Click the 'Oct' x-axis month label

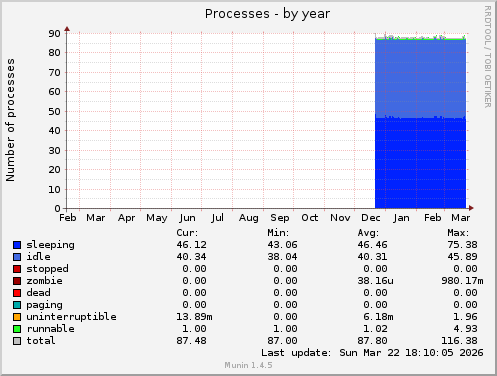(x=310, y=218)
